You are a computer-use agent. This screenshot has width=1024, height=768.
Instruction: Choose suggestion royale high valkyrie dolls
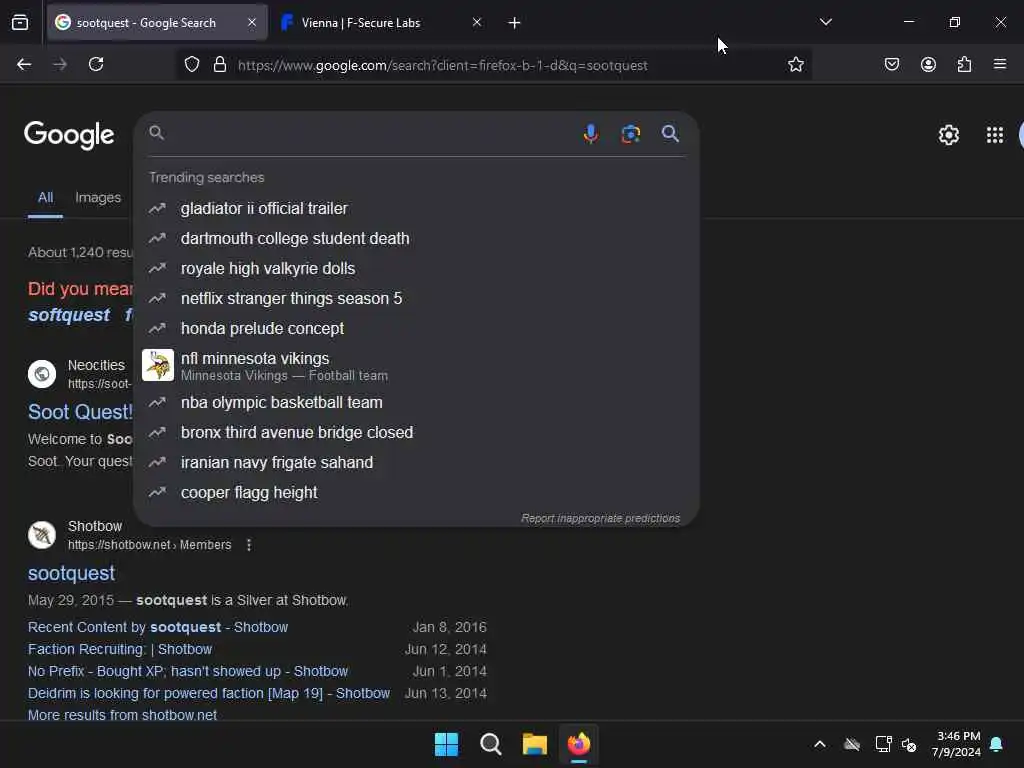[415, 268]
